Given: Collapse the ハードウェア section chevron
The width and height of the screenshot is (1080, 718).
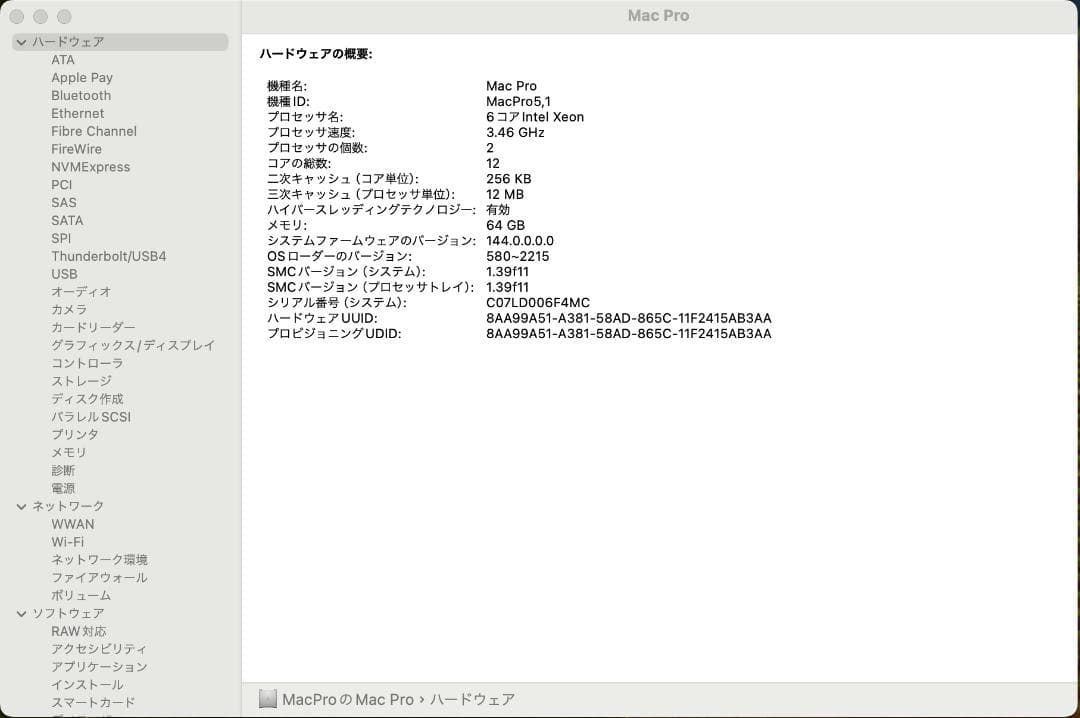Looking at the screenshot, I should pyautogui.click(x=21, y=42).
